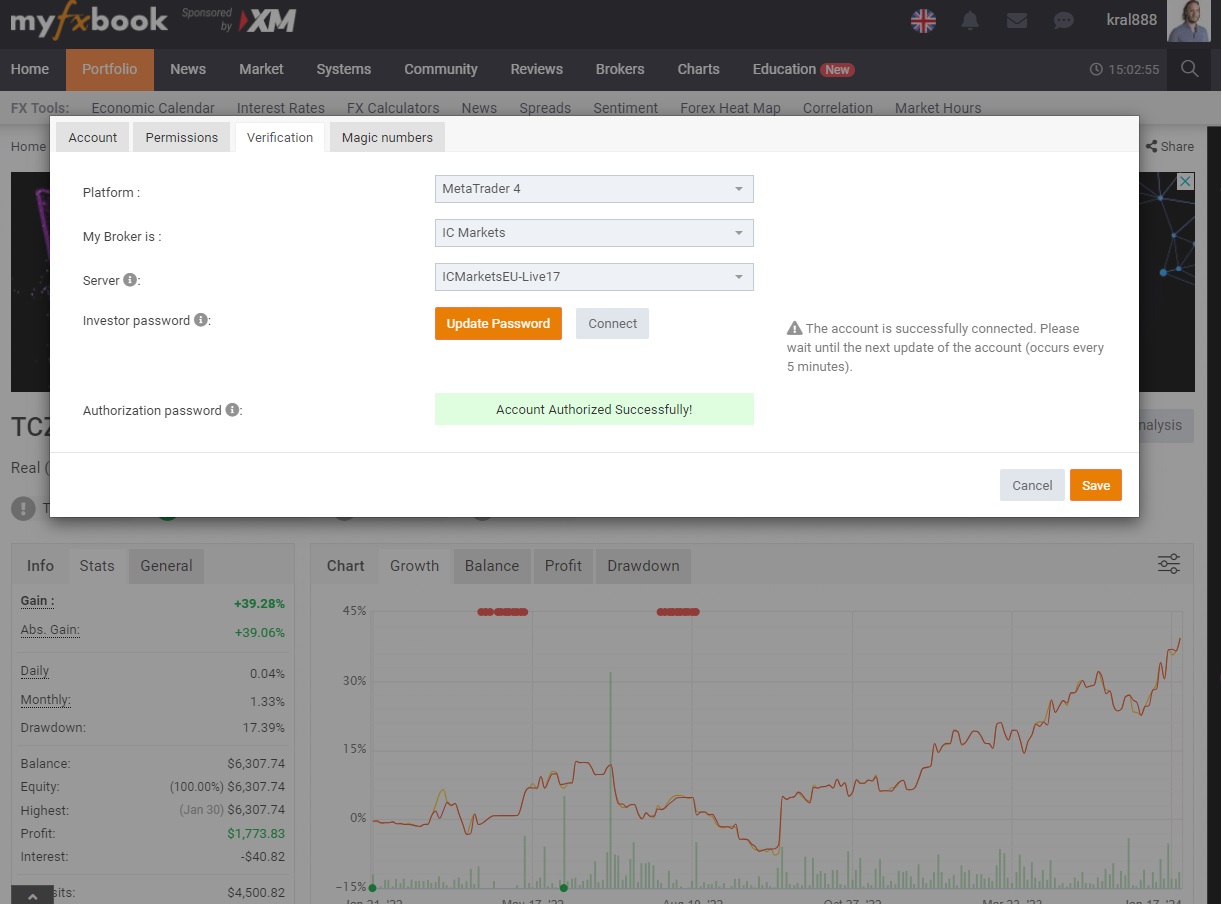Open the Charts menu
The image size is (1222, 904).
698,69
